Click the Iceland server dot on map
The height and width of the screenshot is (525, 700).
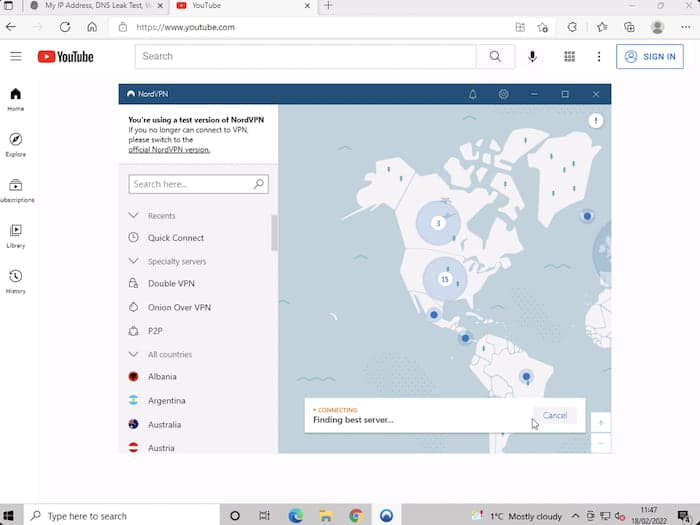pyautogui.click(x=587, y=216)
